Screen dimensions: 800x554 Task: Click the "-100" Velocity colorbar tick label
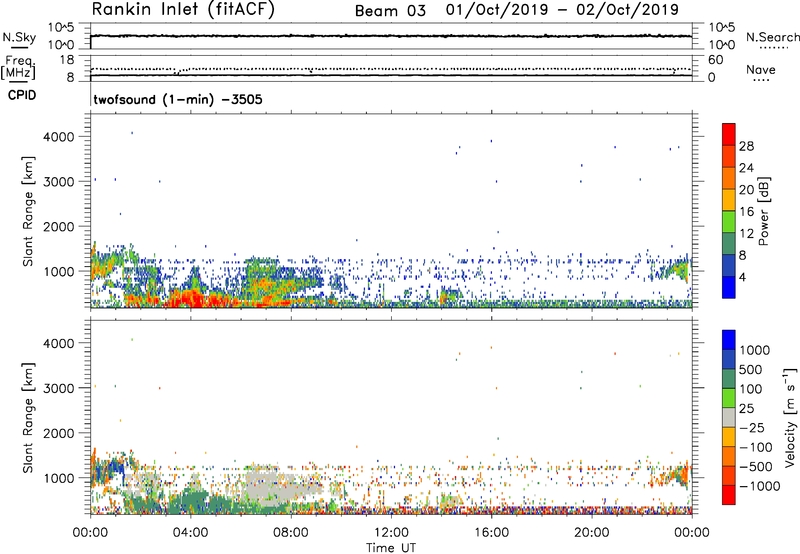(x=756, y=447)
